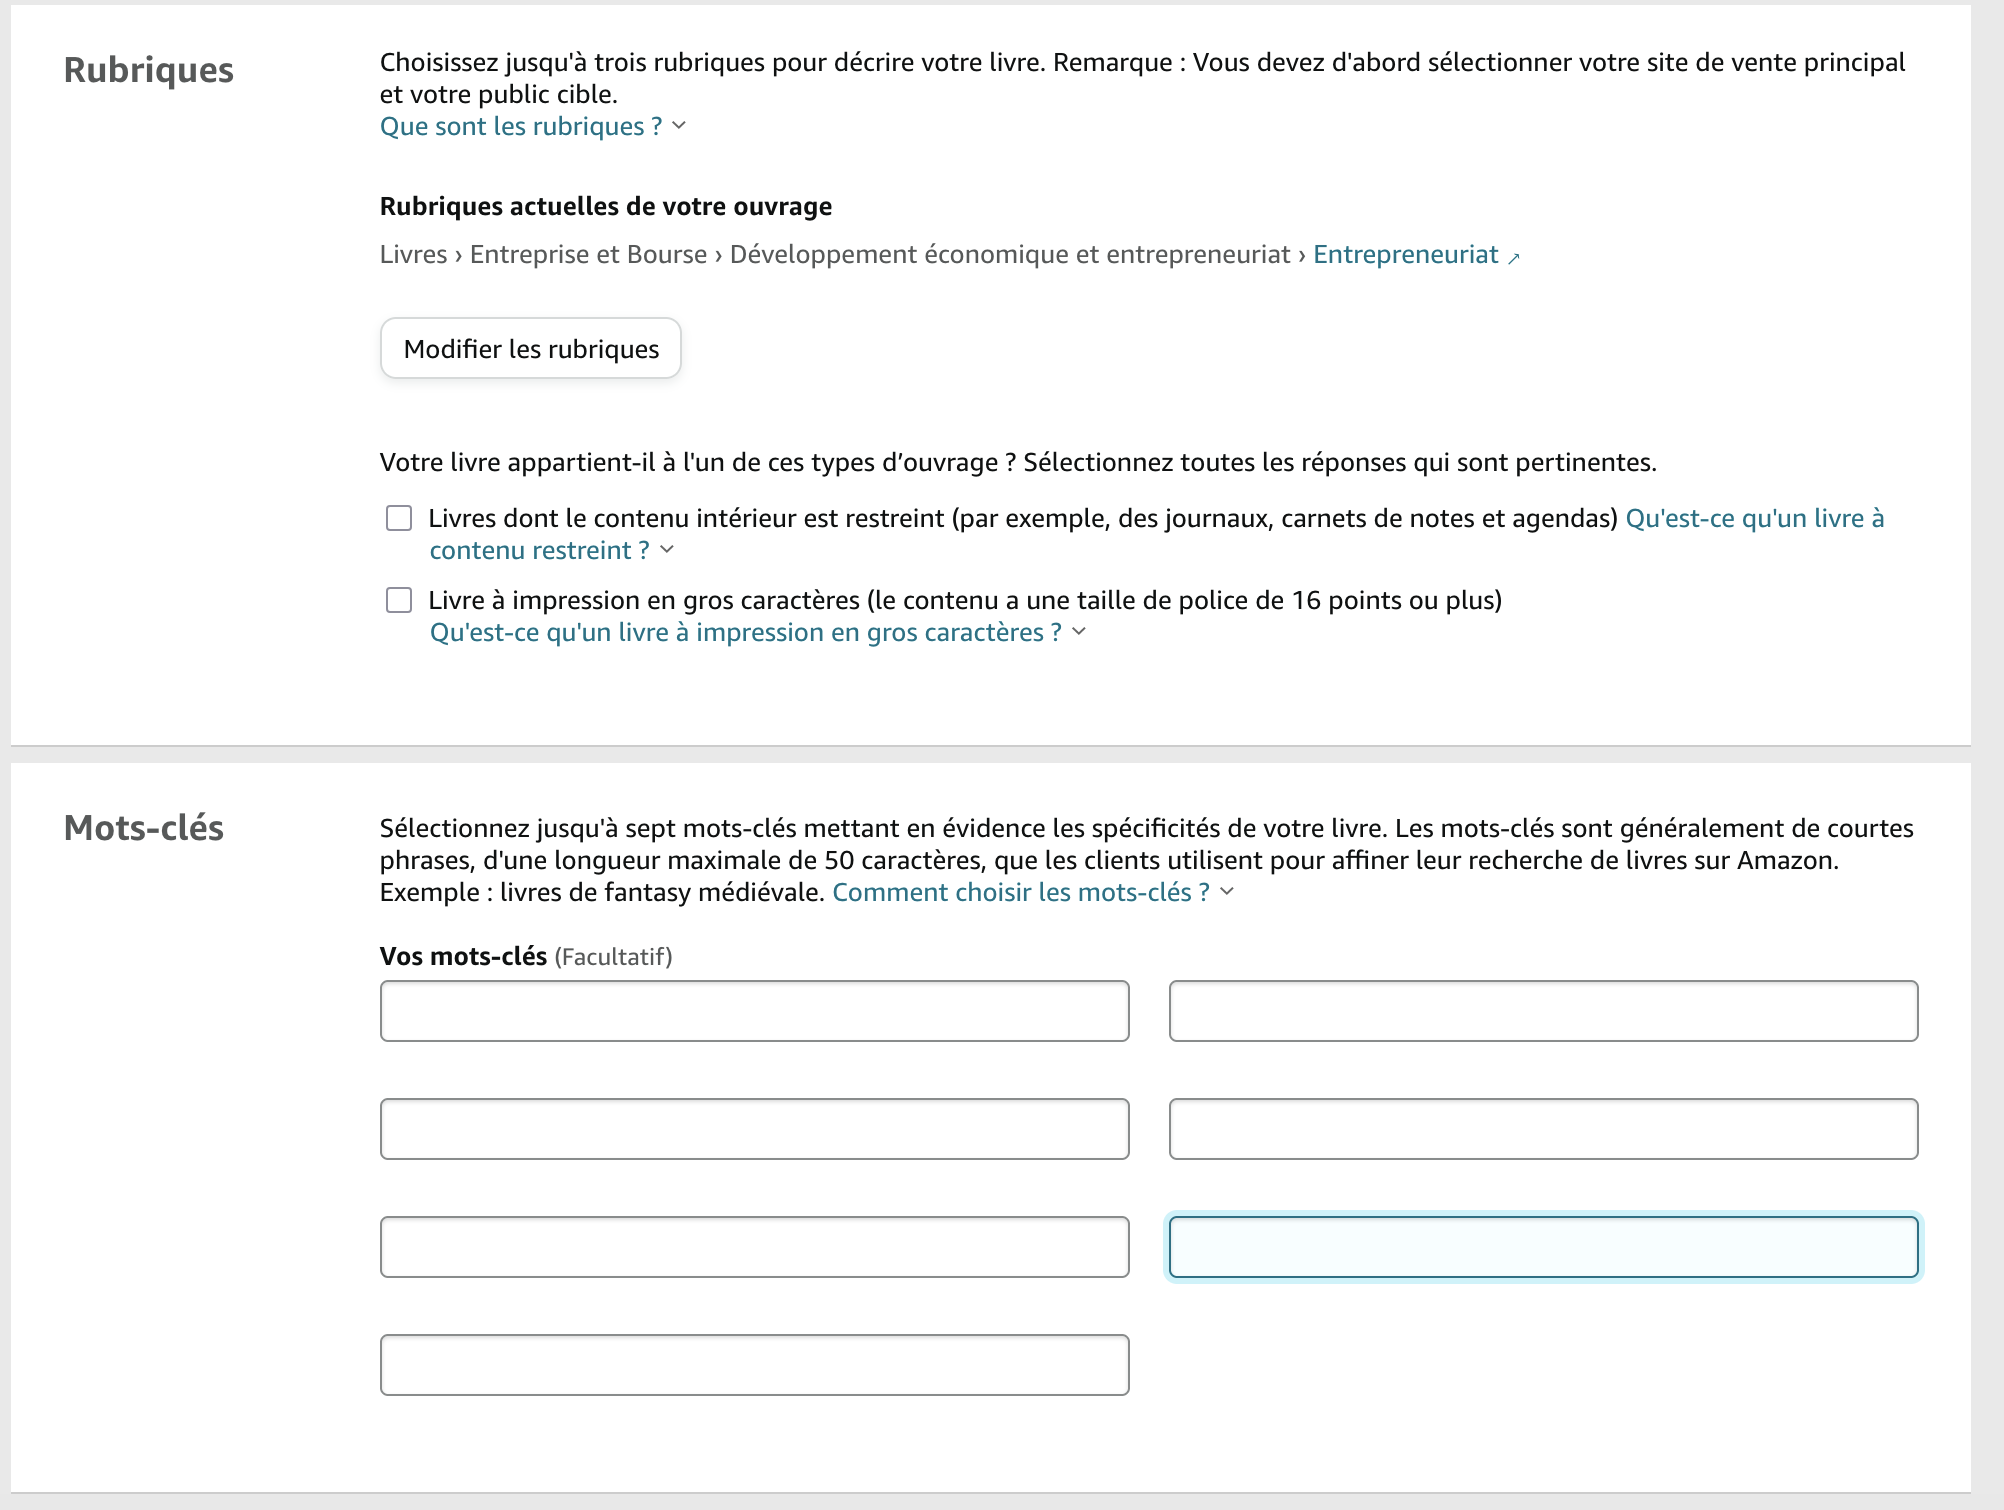Click 'Modifier les rubriques' button
2004x1510 pixels.
click(x=531, y=349)
